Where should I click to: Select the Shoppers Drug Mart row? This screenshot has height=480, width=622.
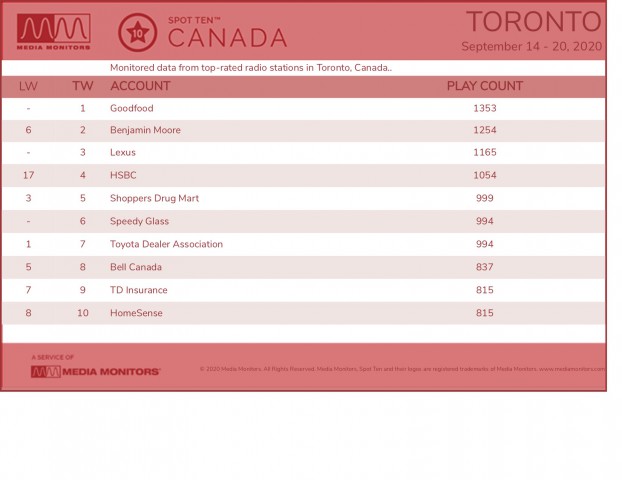304,198
